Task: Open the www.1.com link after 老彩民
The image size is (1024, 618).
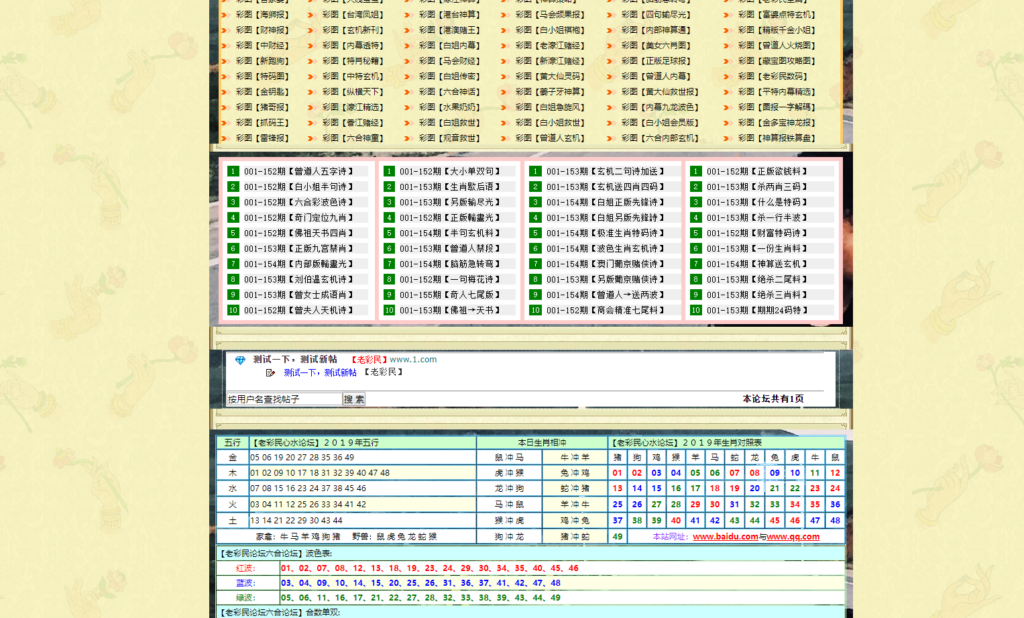Action: coord(412,359)
